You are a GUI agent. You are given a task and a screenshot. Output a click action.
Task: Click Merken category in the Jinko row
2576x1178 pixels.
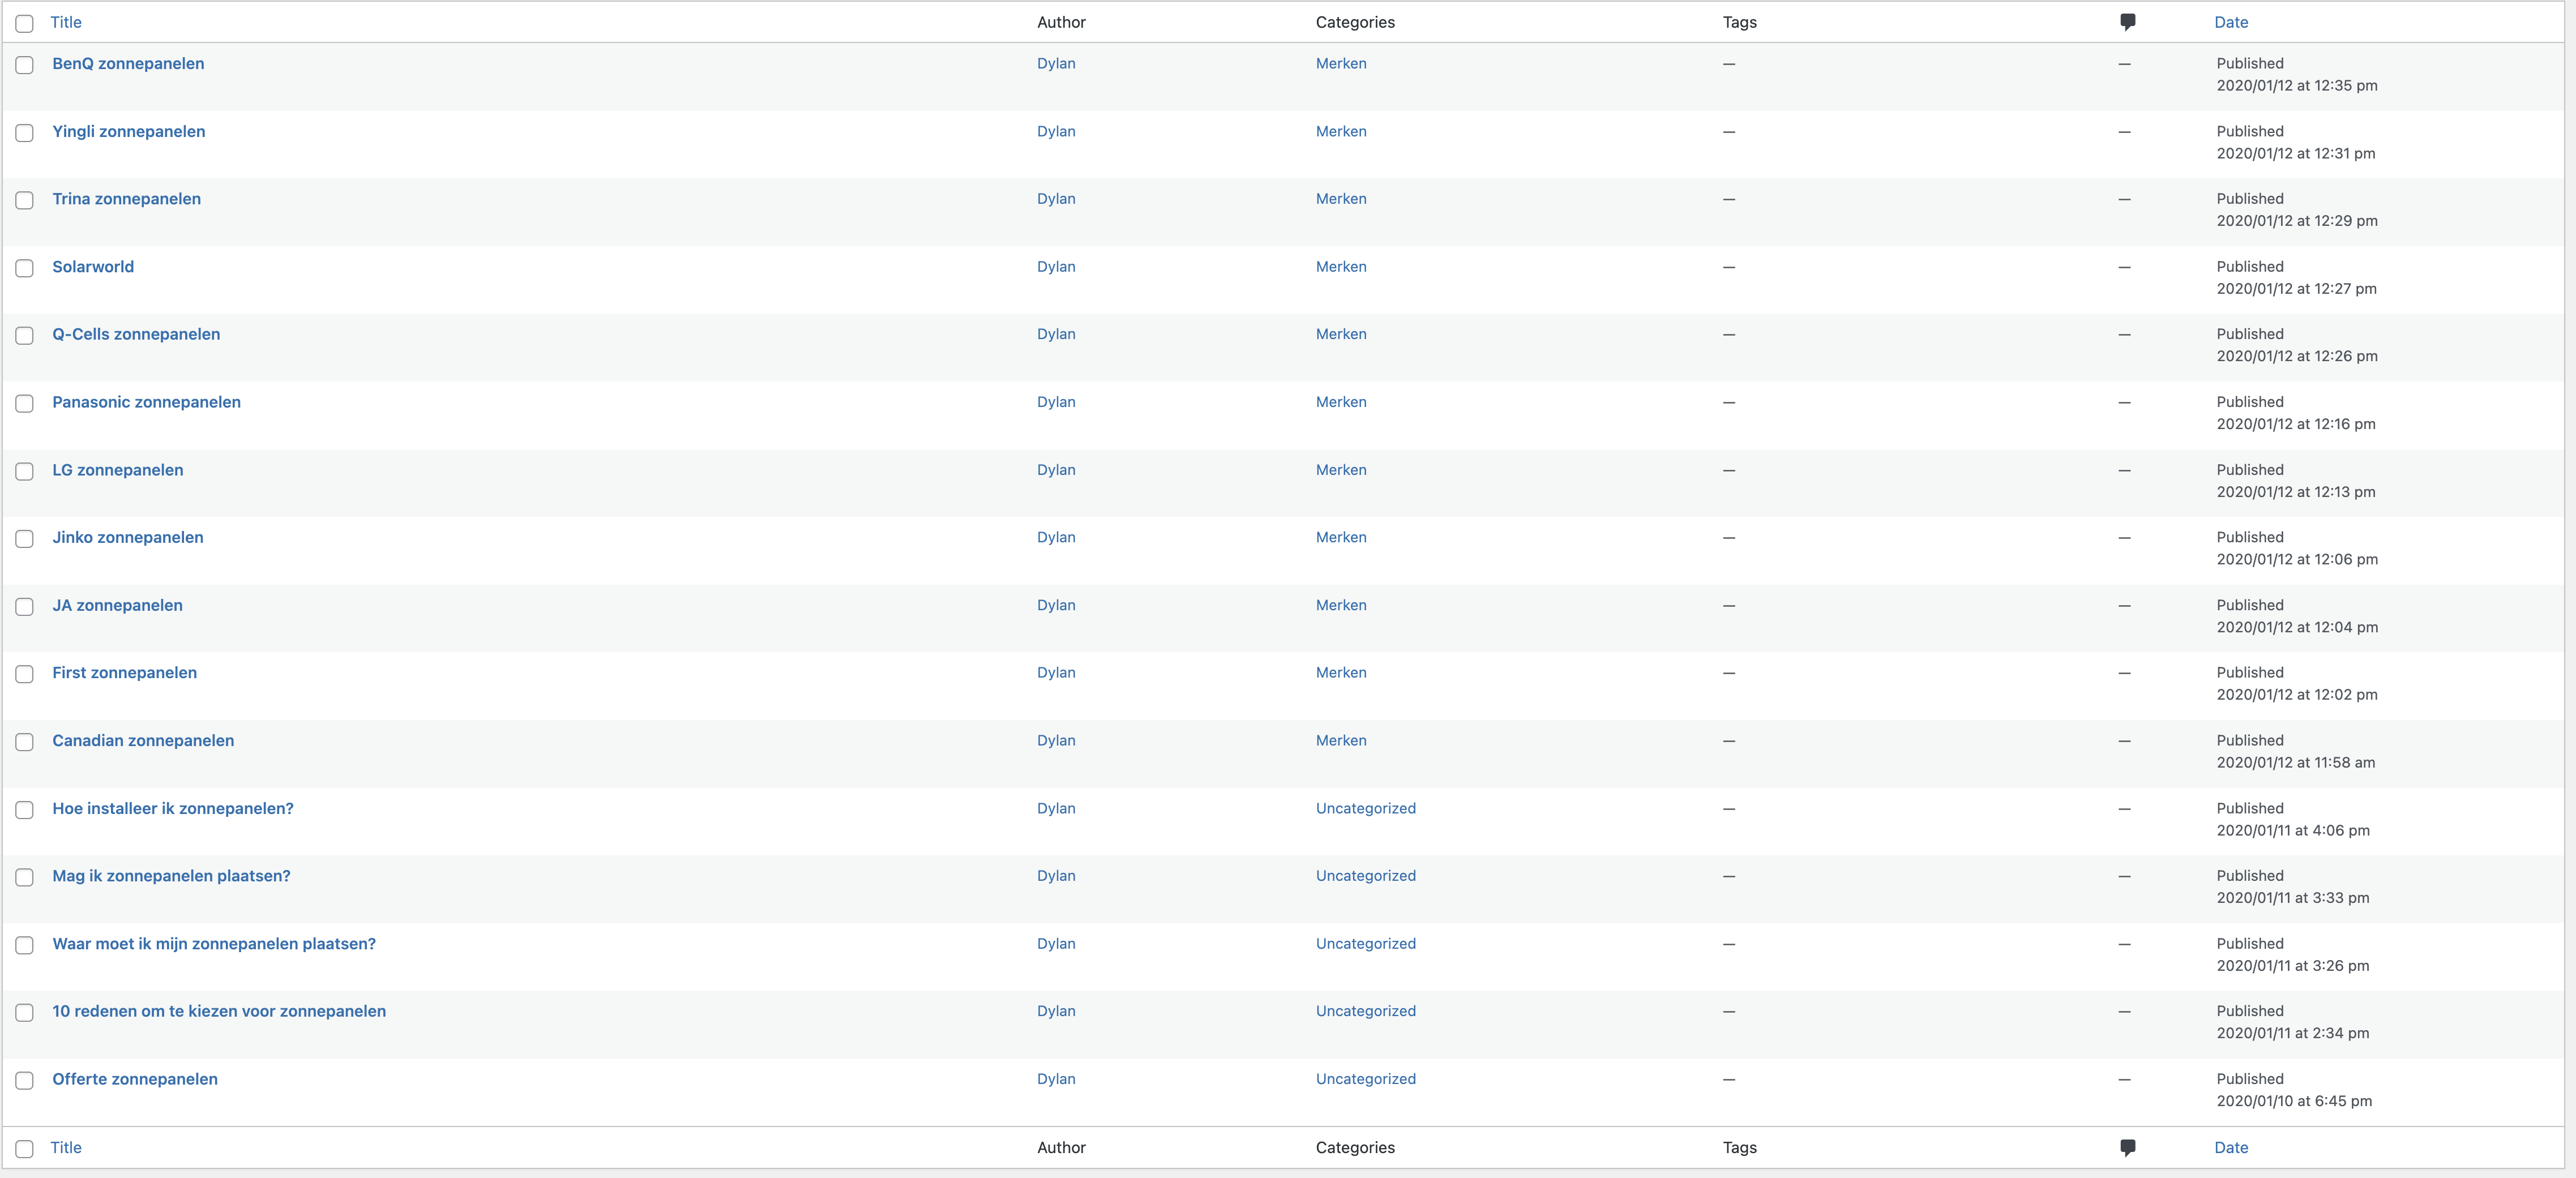tap(1341, 537)
